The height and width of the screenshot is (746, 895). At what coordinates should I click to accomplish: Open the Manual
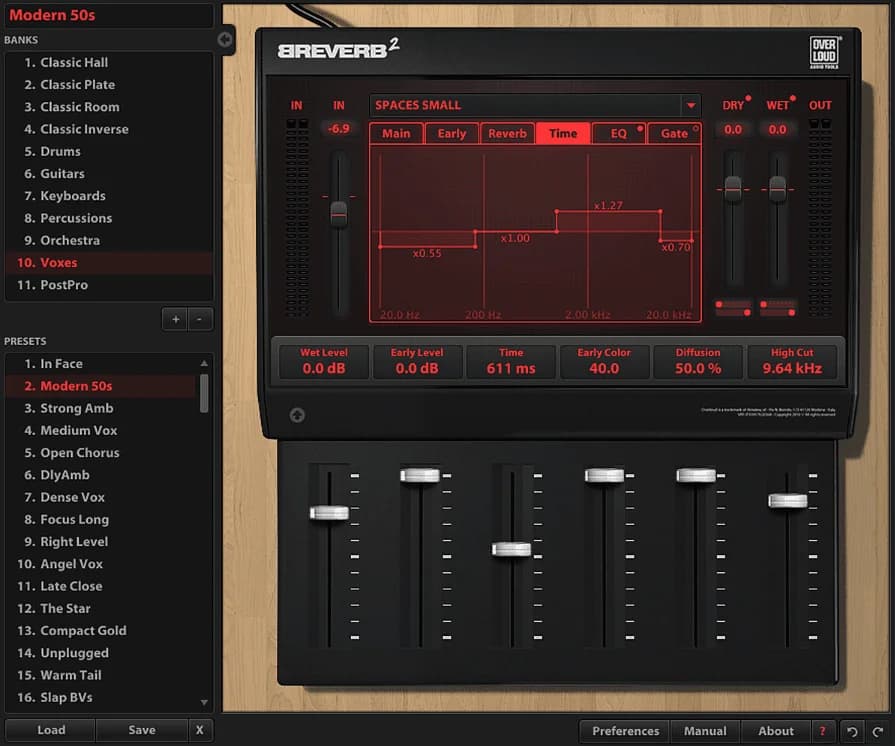(x=705, y=731)
